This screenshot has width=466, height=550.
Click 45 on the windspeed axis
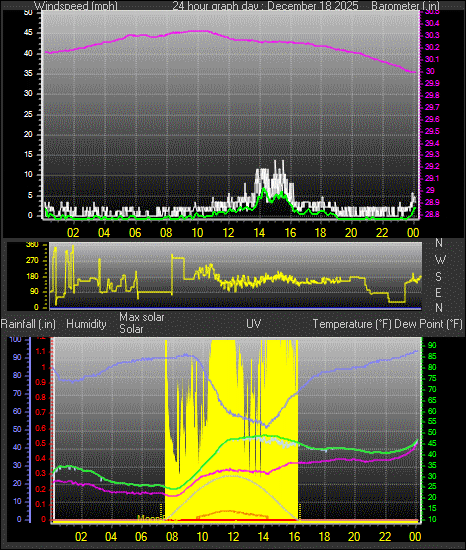[x=28, y=33]
